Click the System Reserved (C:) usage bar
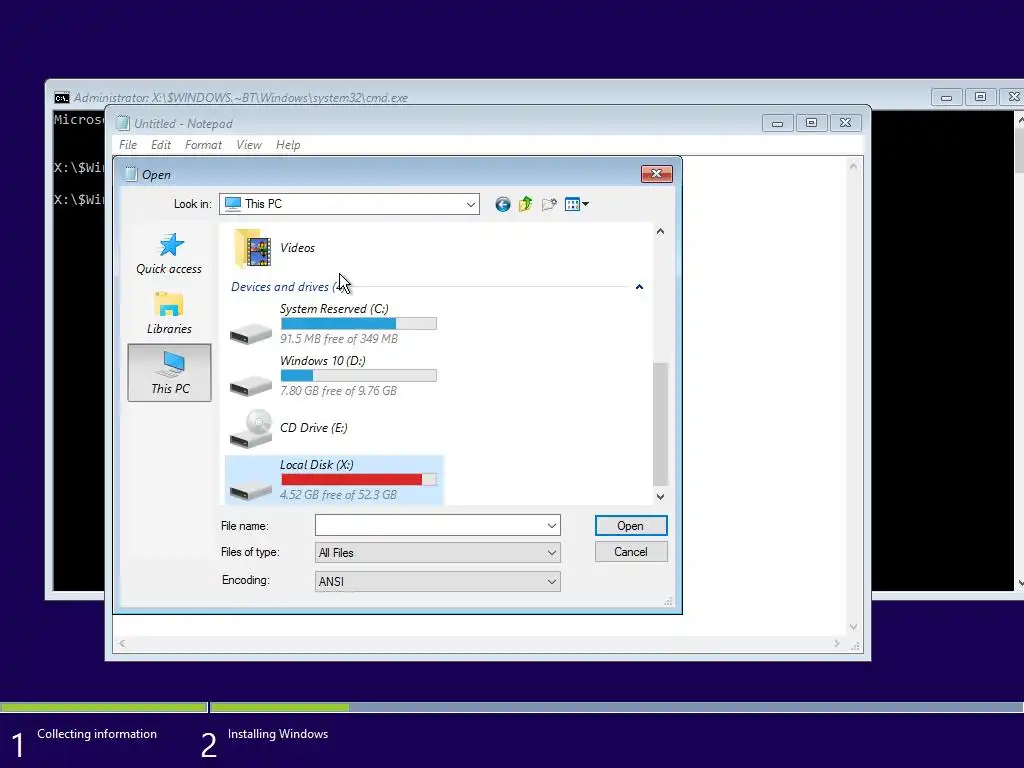 [x=359, y=323]
